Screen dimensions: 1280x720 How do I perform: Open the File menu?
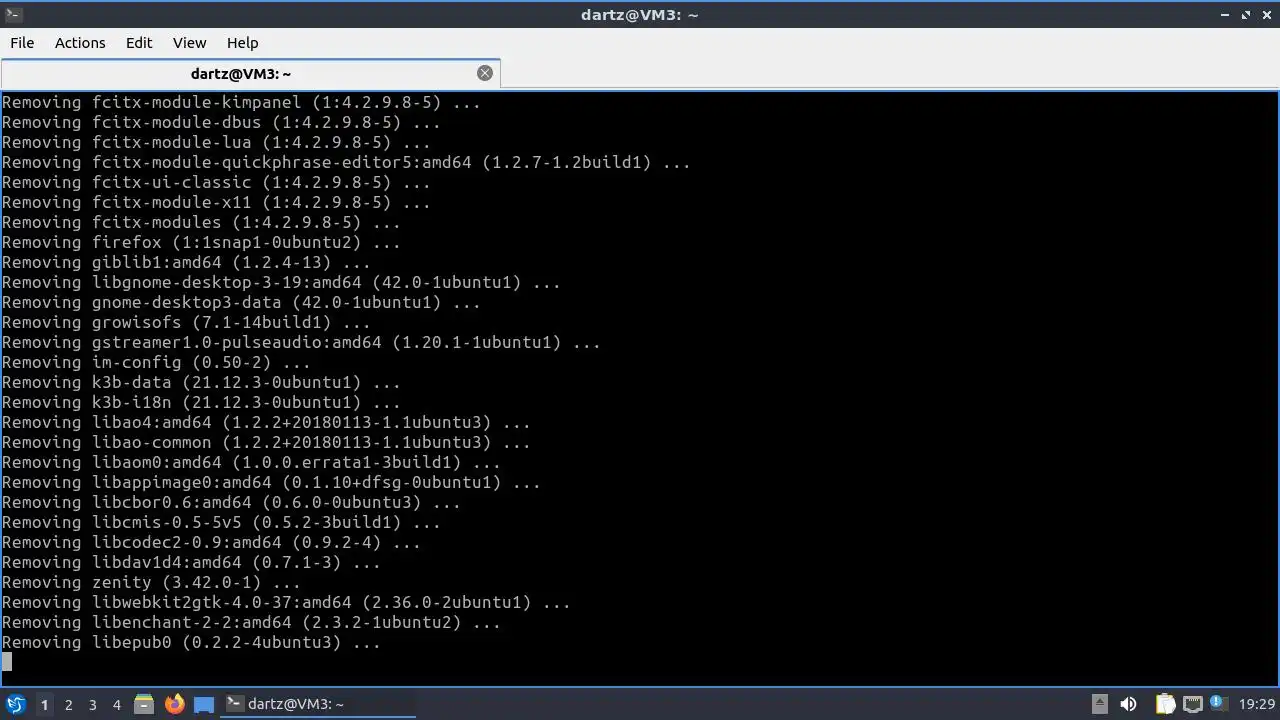tap(22, 43)
